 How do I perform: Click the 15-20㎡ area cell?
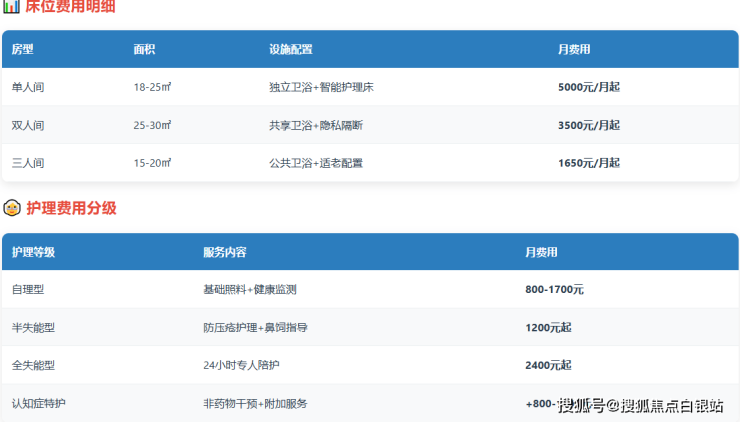152,163
